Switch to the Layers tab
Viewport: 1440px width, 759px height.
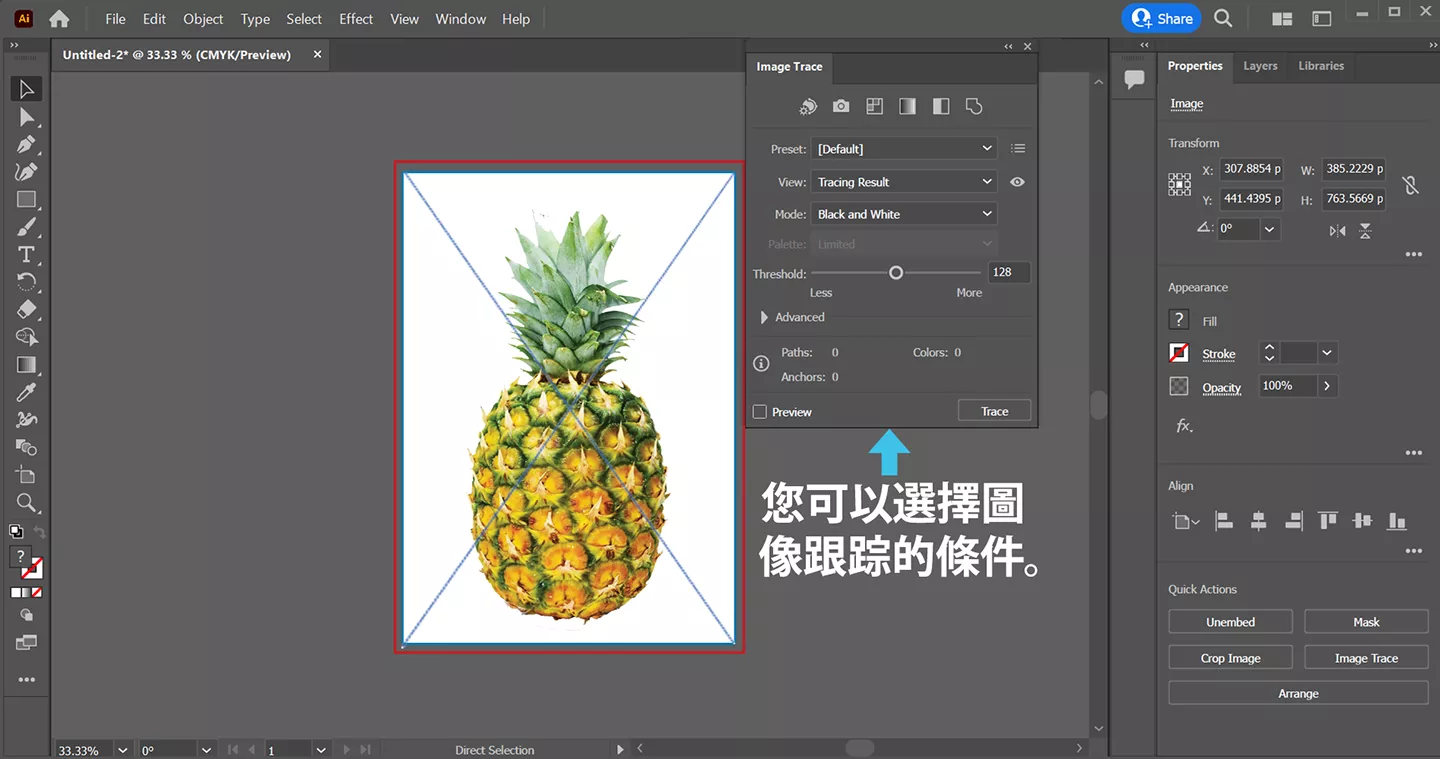(x=1260, y=66)
